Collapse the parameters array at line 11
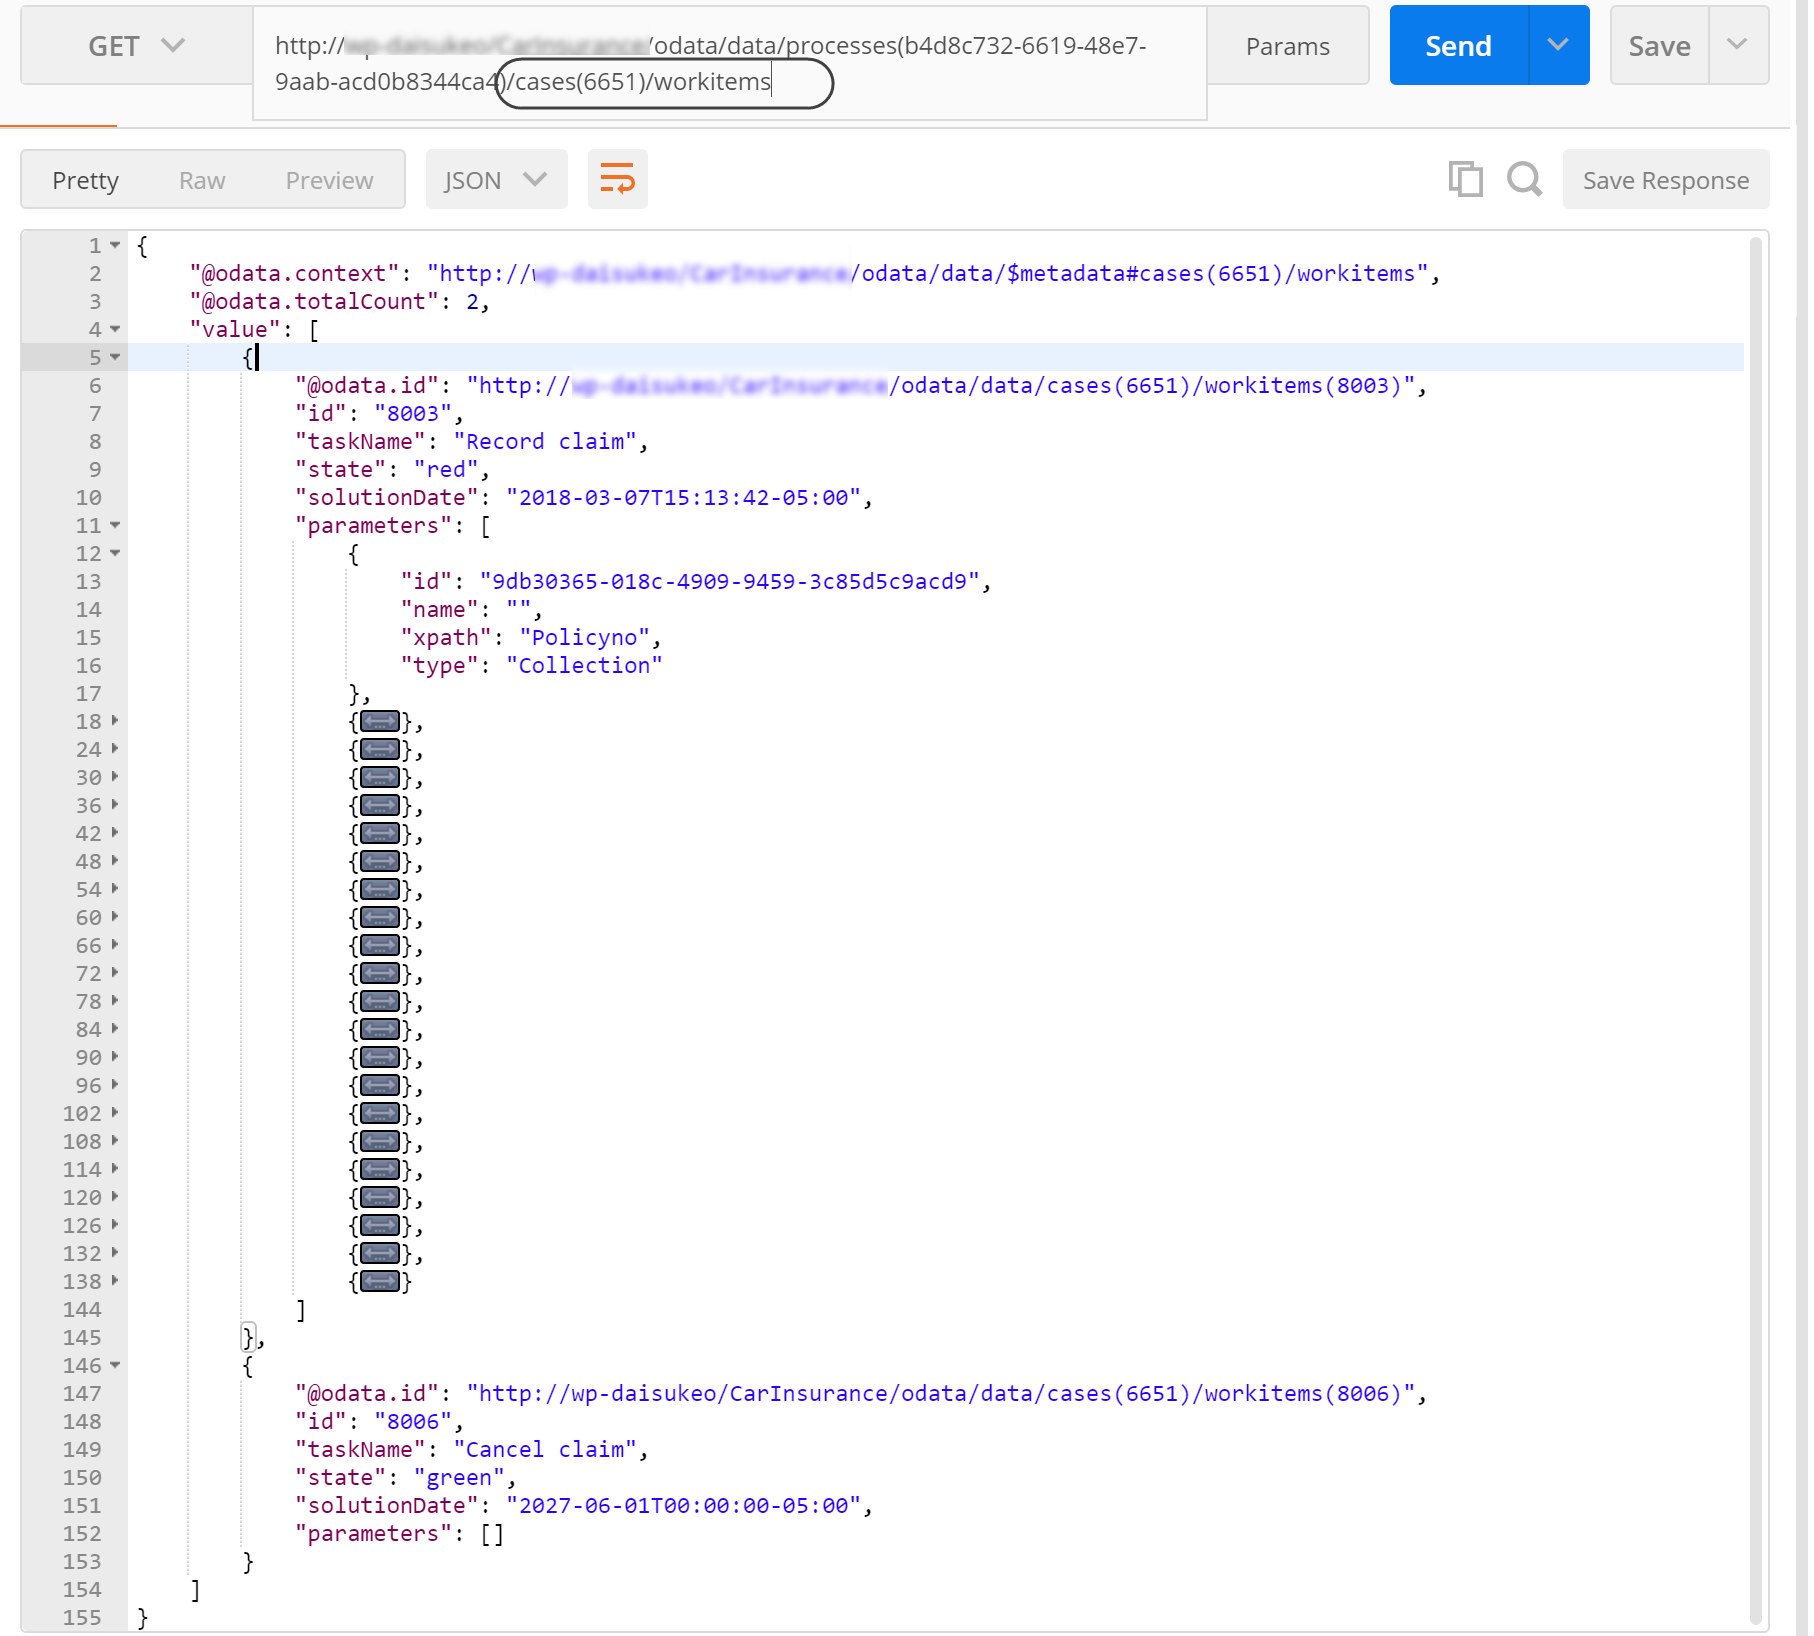1814x1636 pixels. pyautogui.click(x=115, y=525)
